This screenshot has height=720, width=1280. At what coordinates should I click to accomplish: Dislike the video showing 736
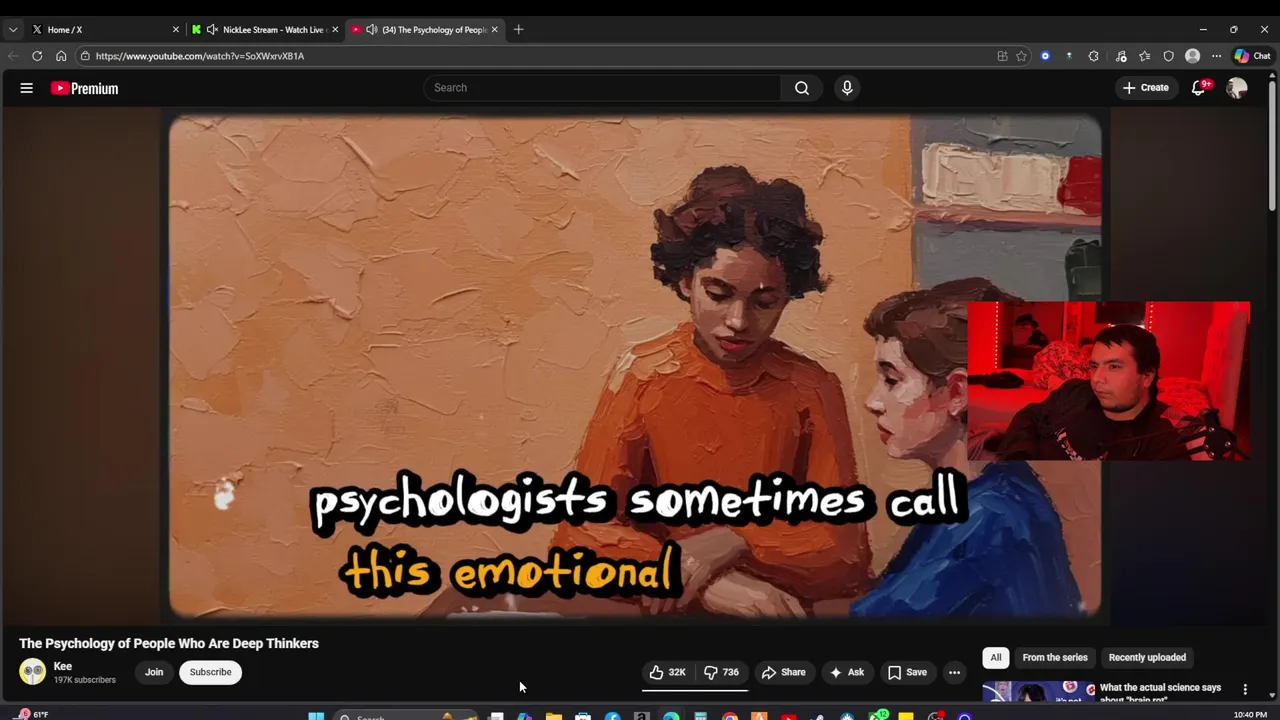[x=722, y=672]
